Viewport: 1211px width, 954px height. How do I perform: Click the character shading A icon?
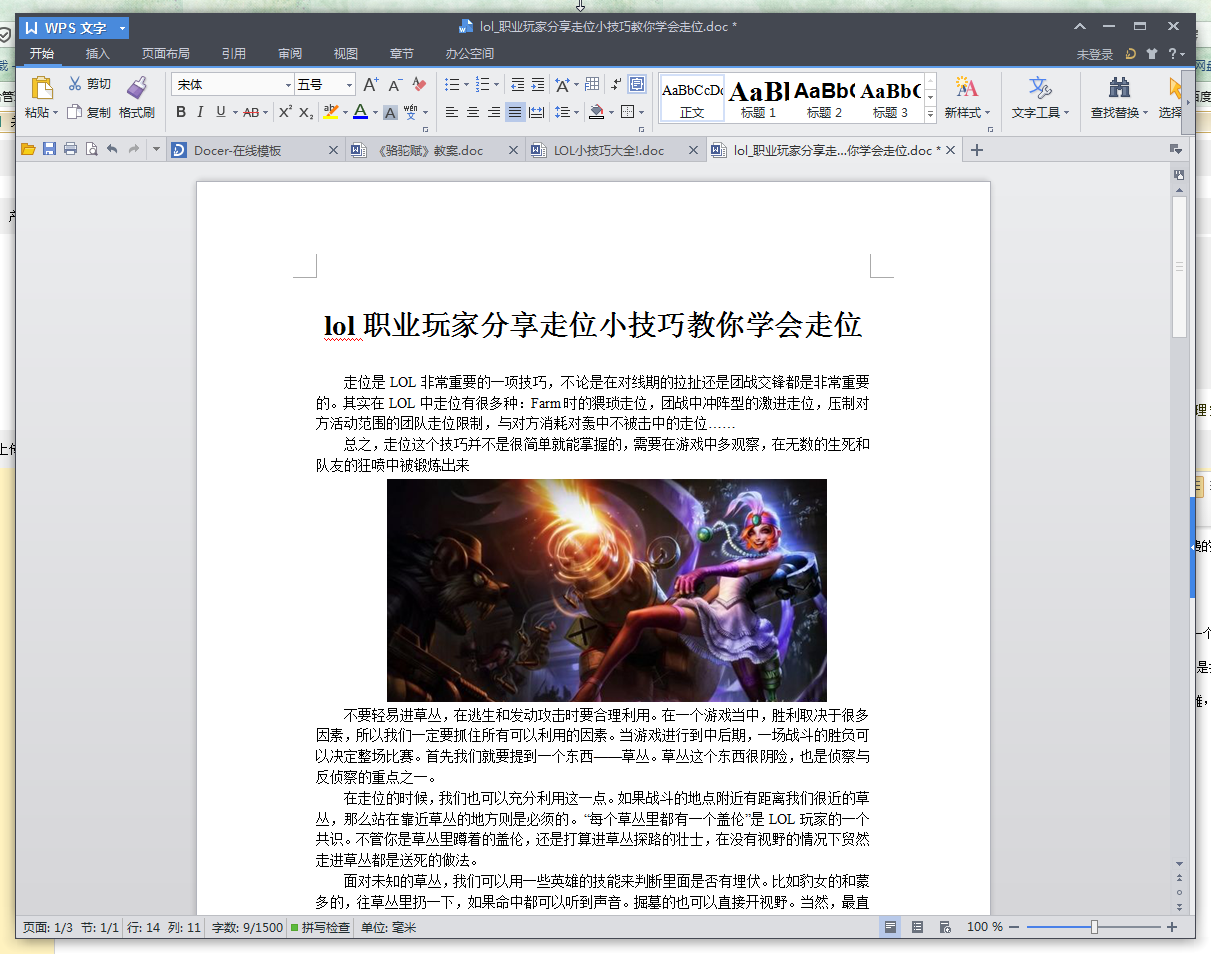click(391, 112)
